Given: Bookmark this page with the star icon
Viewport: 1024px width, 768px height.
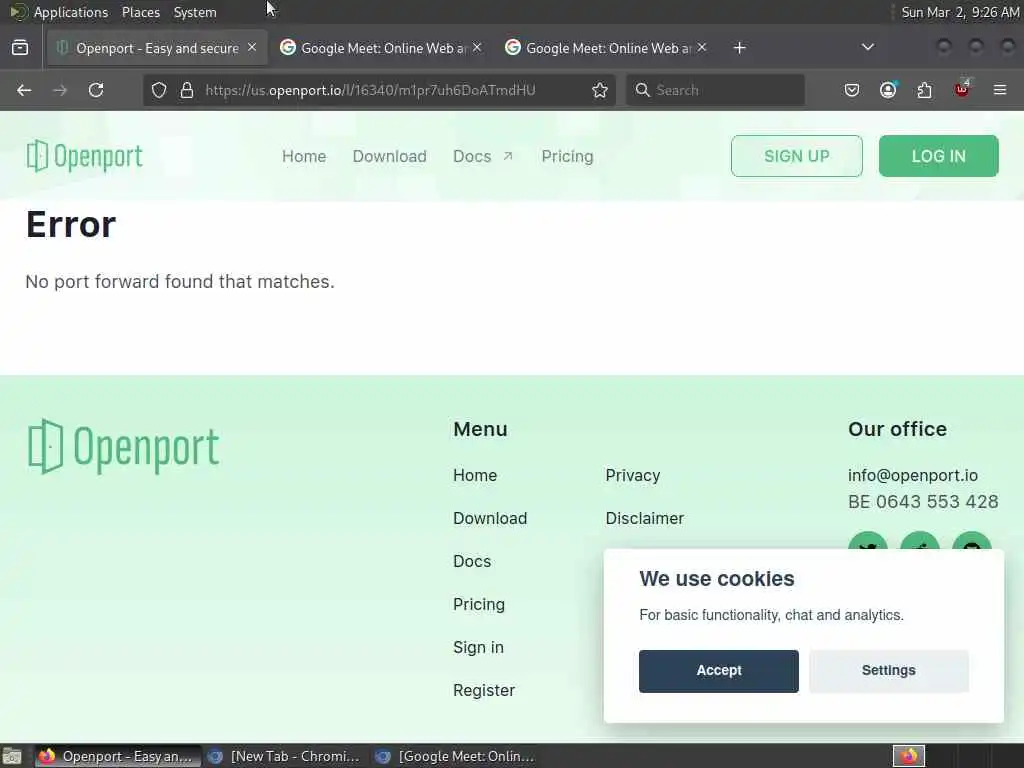Looking at the screenshot, I should click(600, 90).
